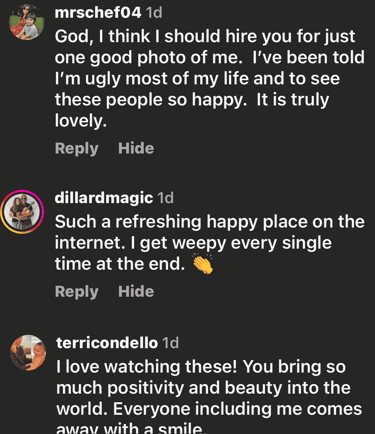Tap the 'It is truly lovely' sentence
This screenshot has height=434, width=375.
click(192, 110)
